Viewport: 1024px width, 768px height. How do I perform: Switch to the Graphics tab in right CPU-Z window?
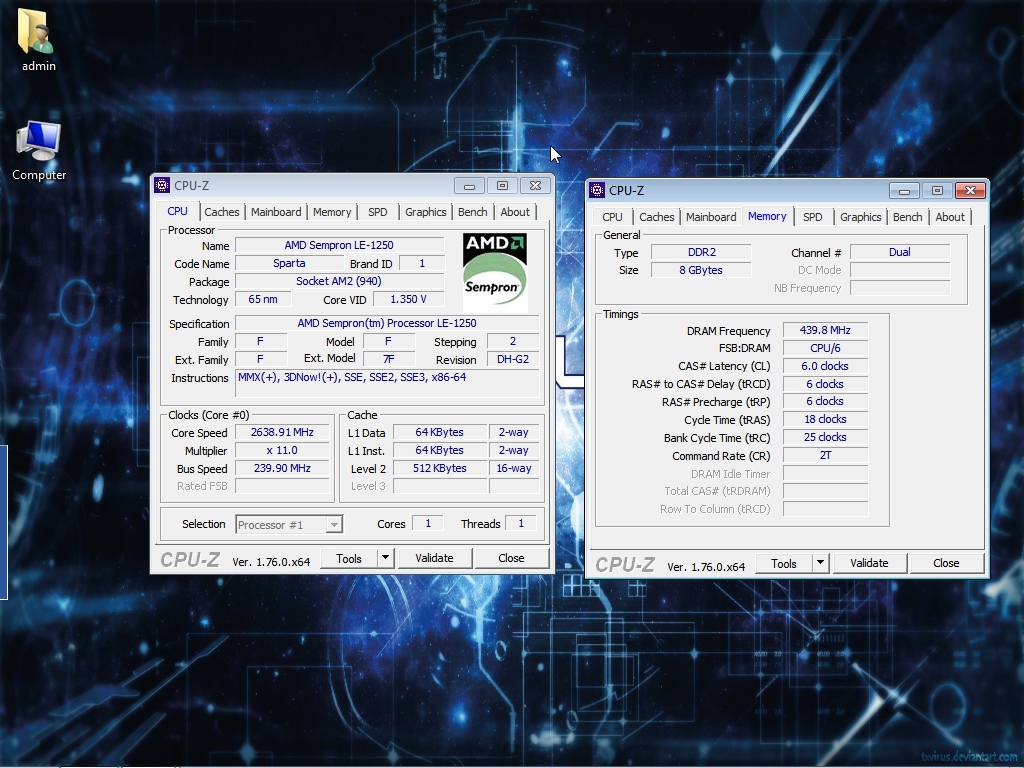tap(860, 217)
